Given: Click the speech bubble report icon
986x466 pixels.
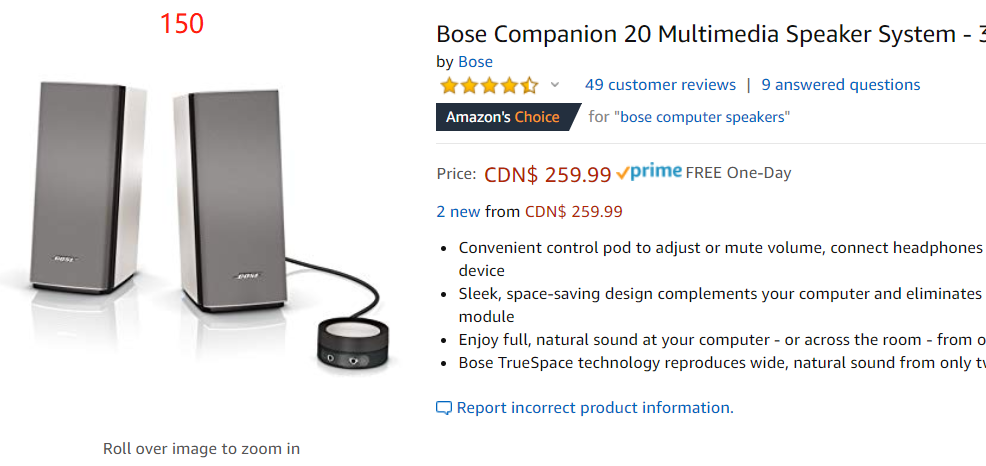Looking at the screenshot, I should (444, 408).
